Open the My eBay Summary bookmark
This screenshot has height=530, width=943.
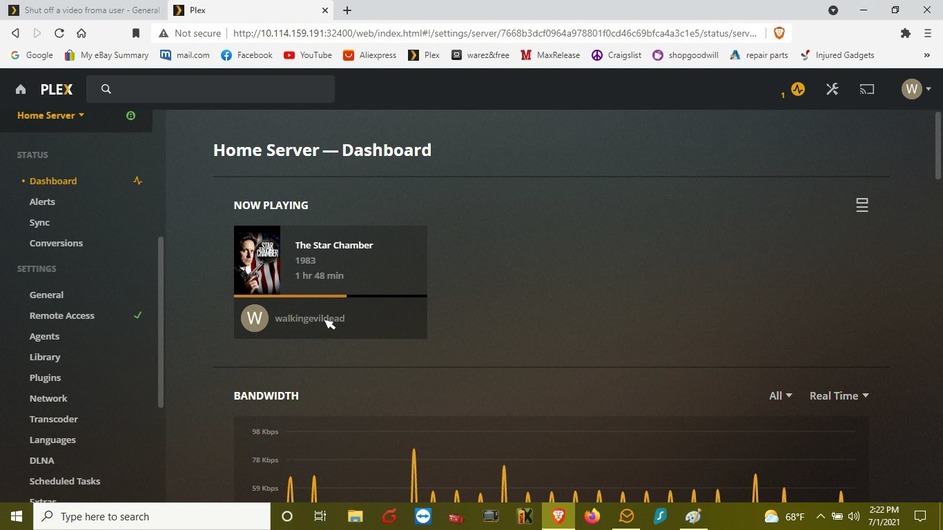click(x=106, y=55)
